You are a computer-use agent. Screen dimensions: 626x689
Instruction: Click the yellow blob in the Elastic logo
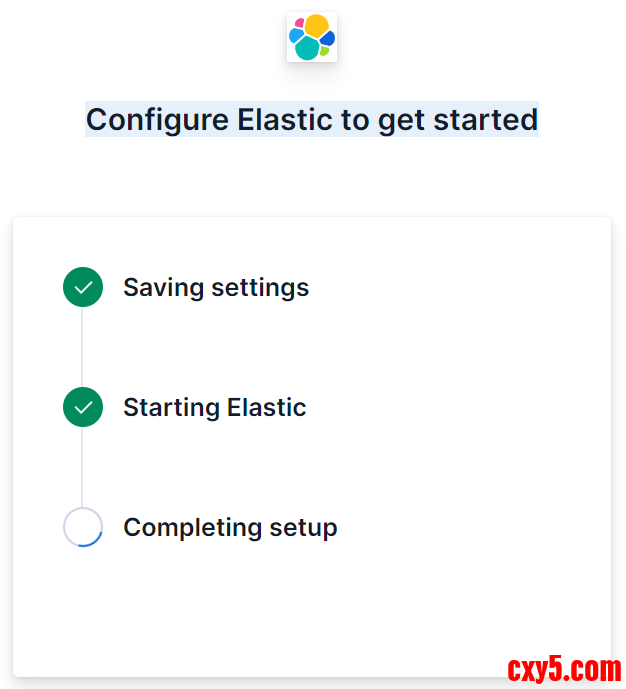tap(317, 26)
